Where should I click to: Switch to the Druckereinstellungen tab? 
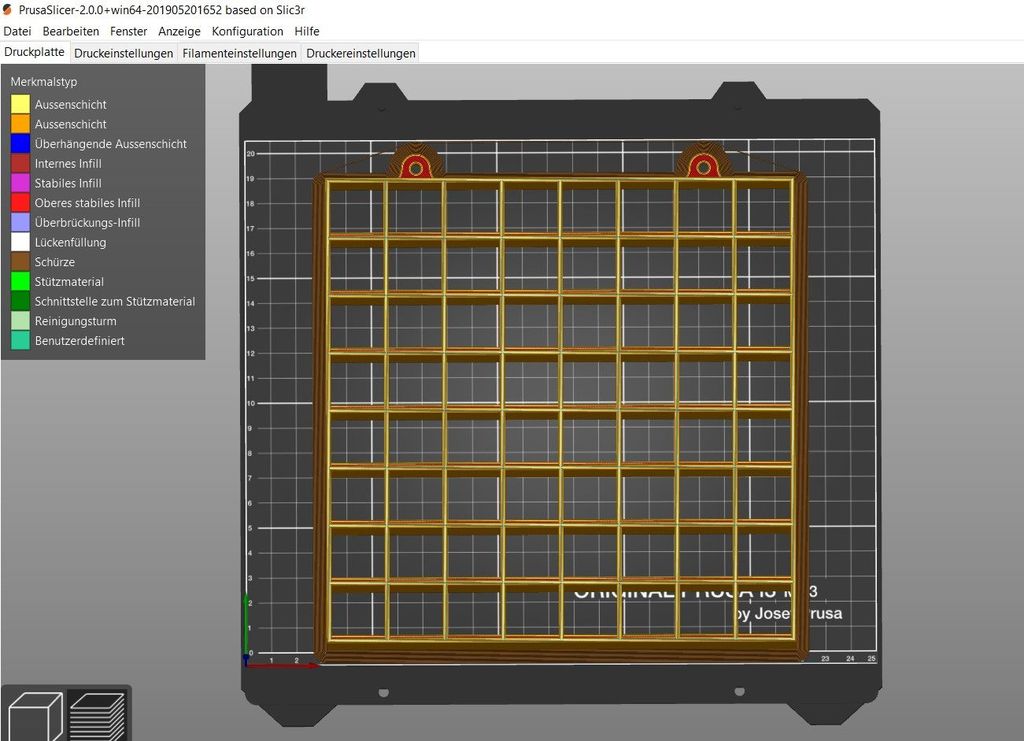(360, 53)
